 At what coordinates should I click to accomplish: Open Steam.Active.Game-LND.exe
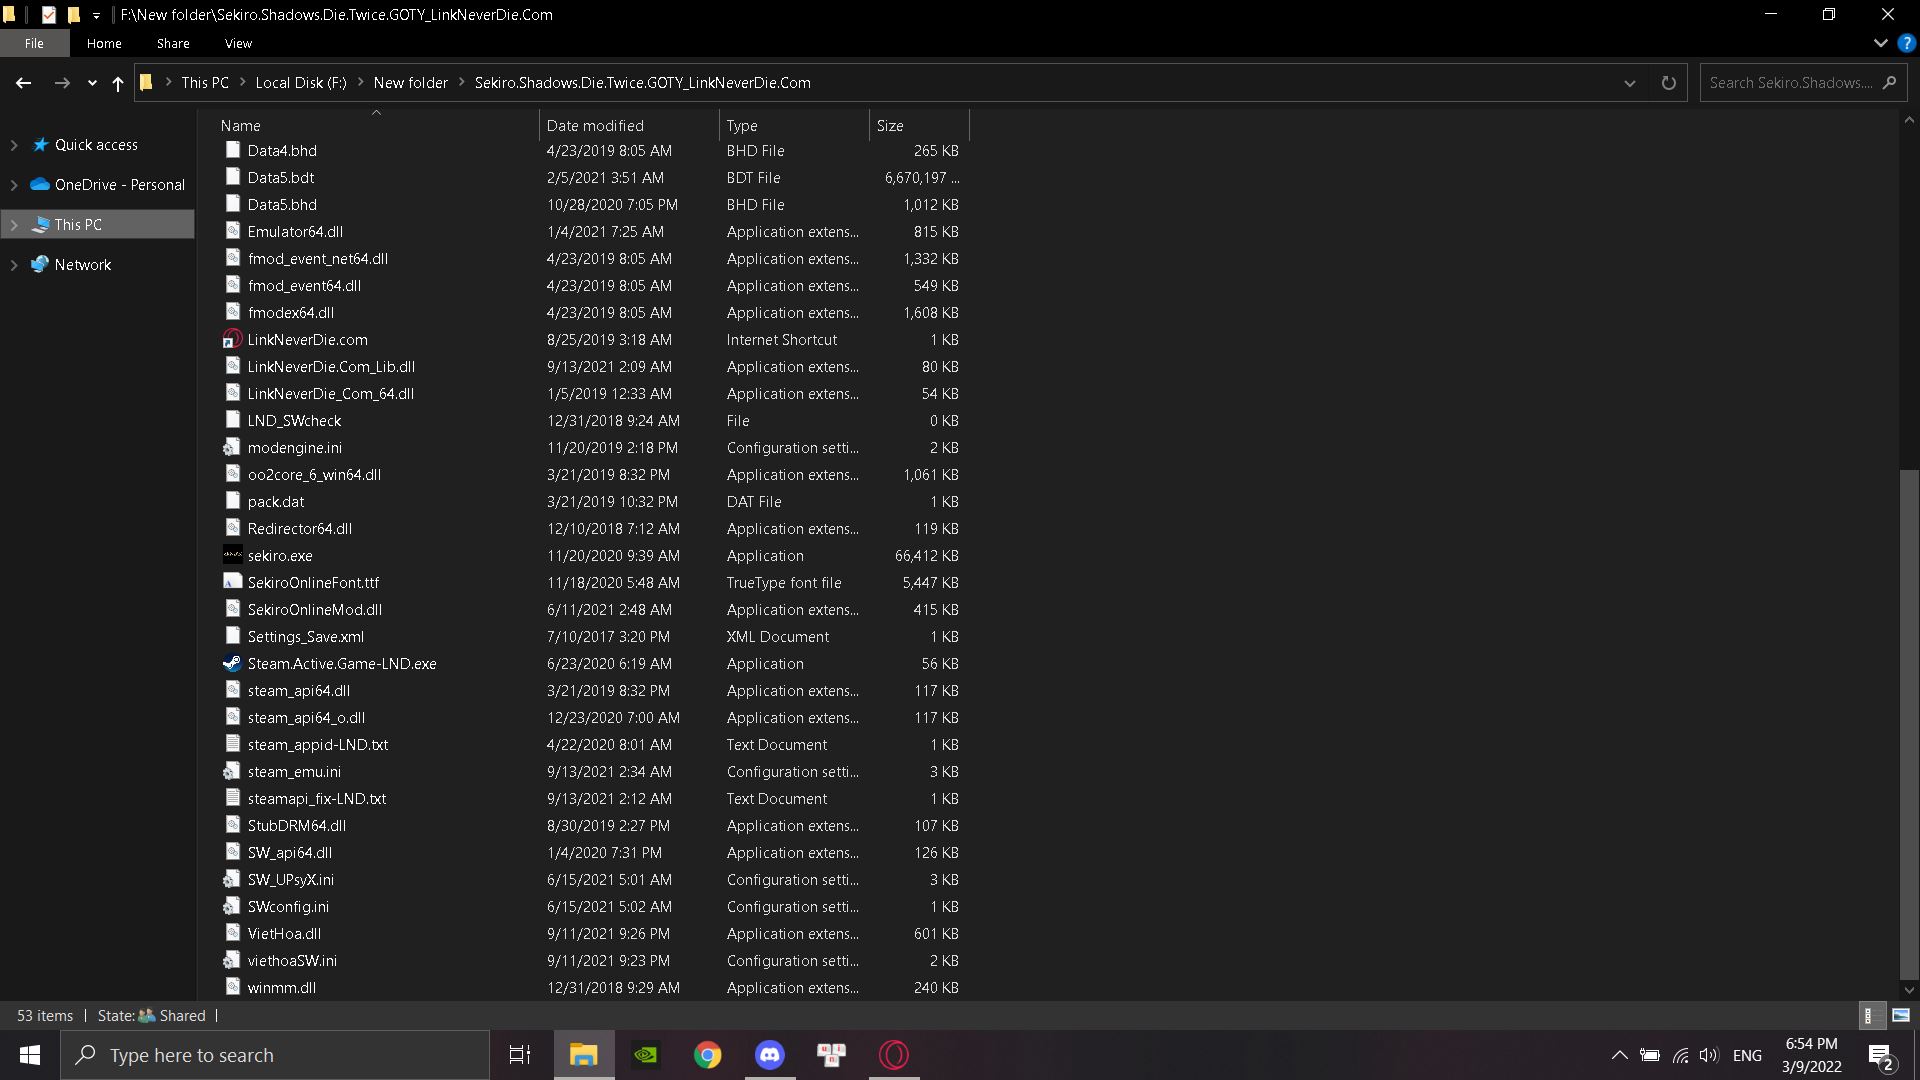pos(343,662)
